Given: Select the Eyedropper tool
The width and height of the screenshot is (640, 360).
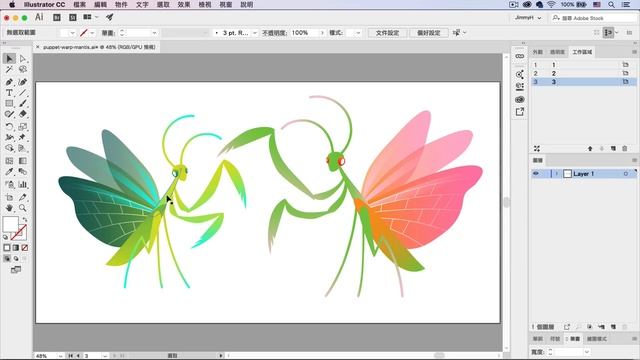Looking at the screenshot, I should point(9,172).
